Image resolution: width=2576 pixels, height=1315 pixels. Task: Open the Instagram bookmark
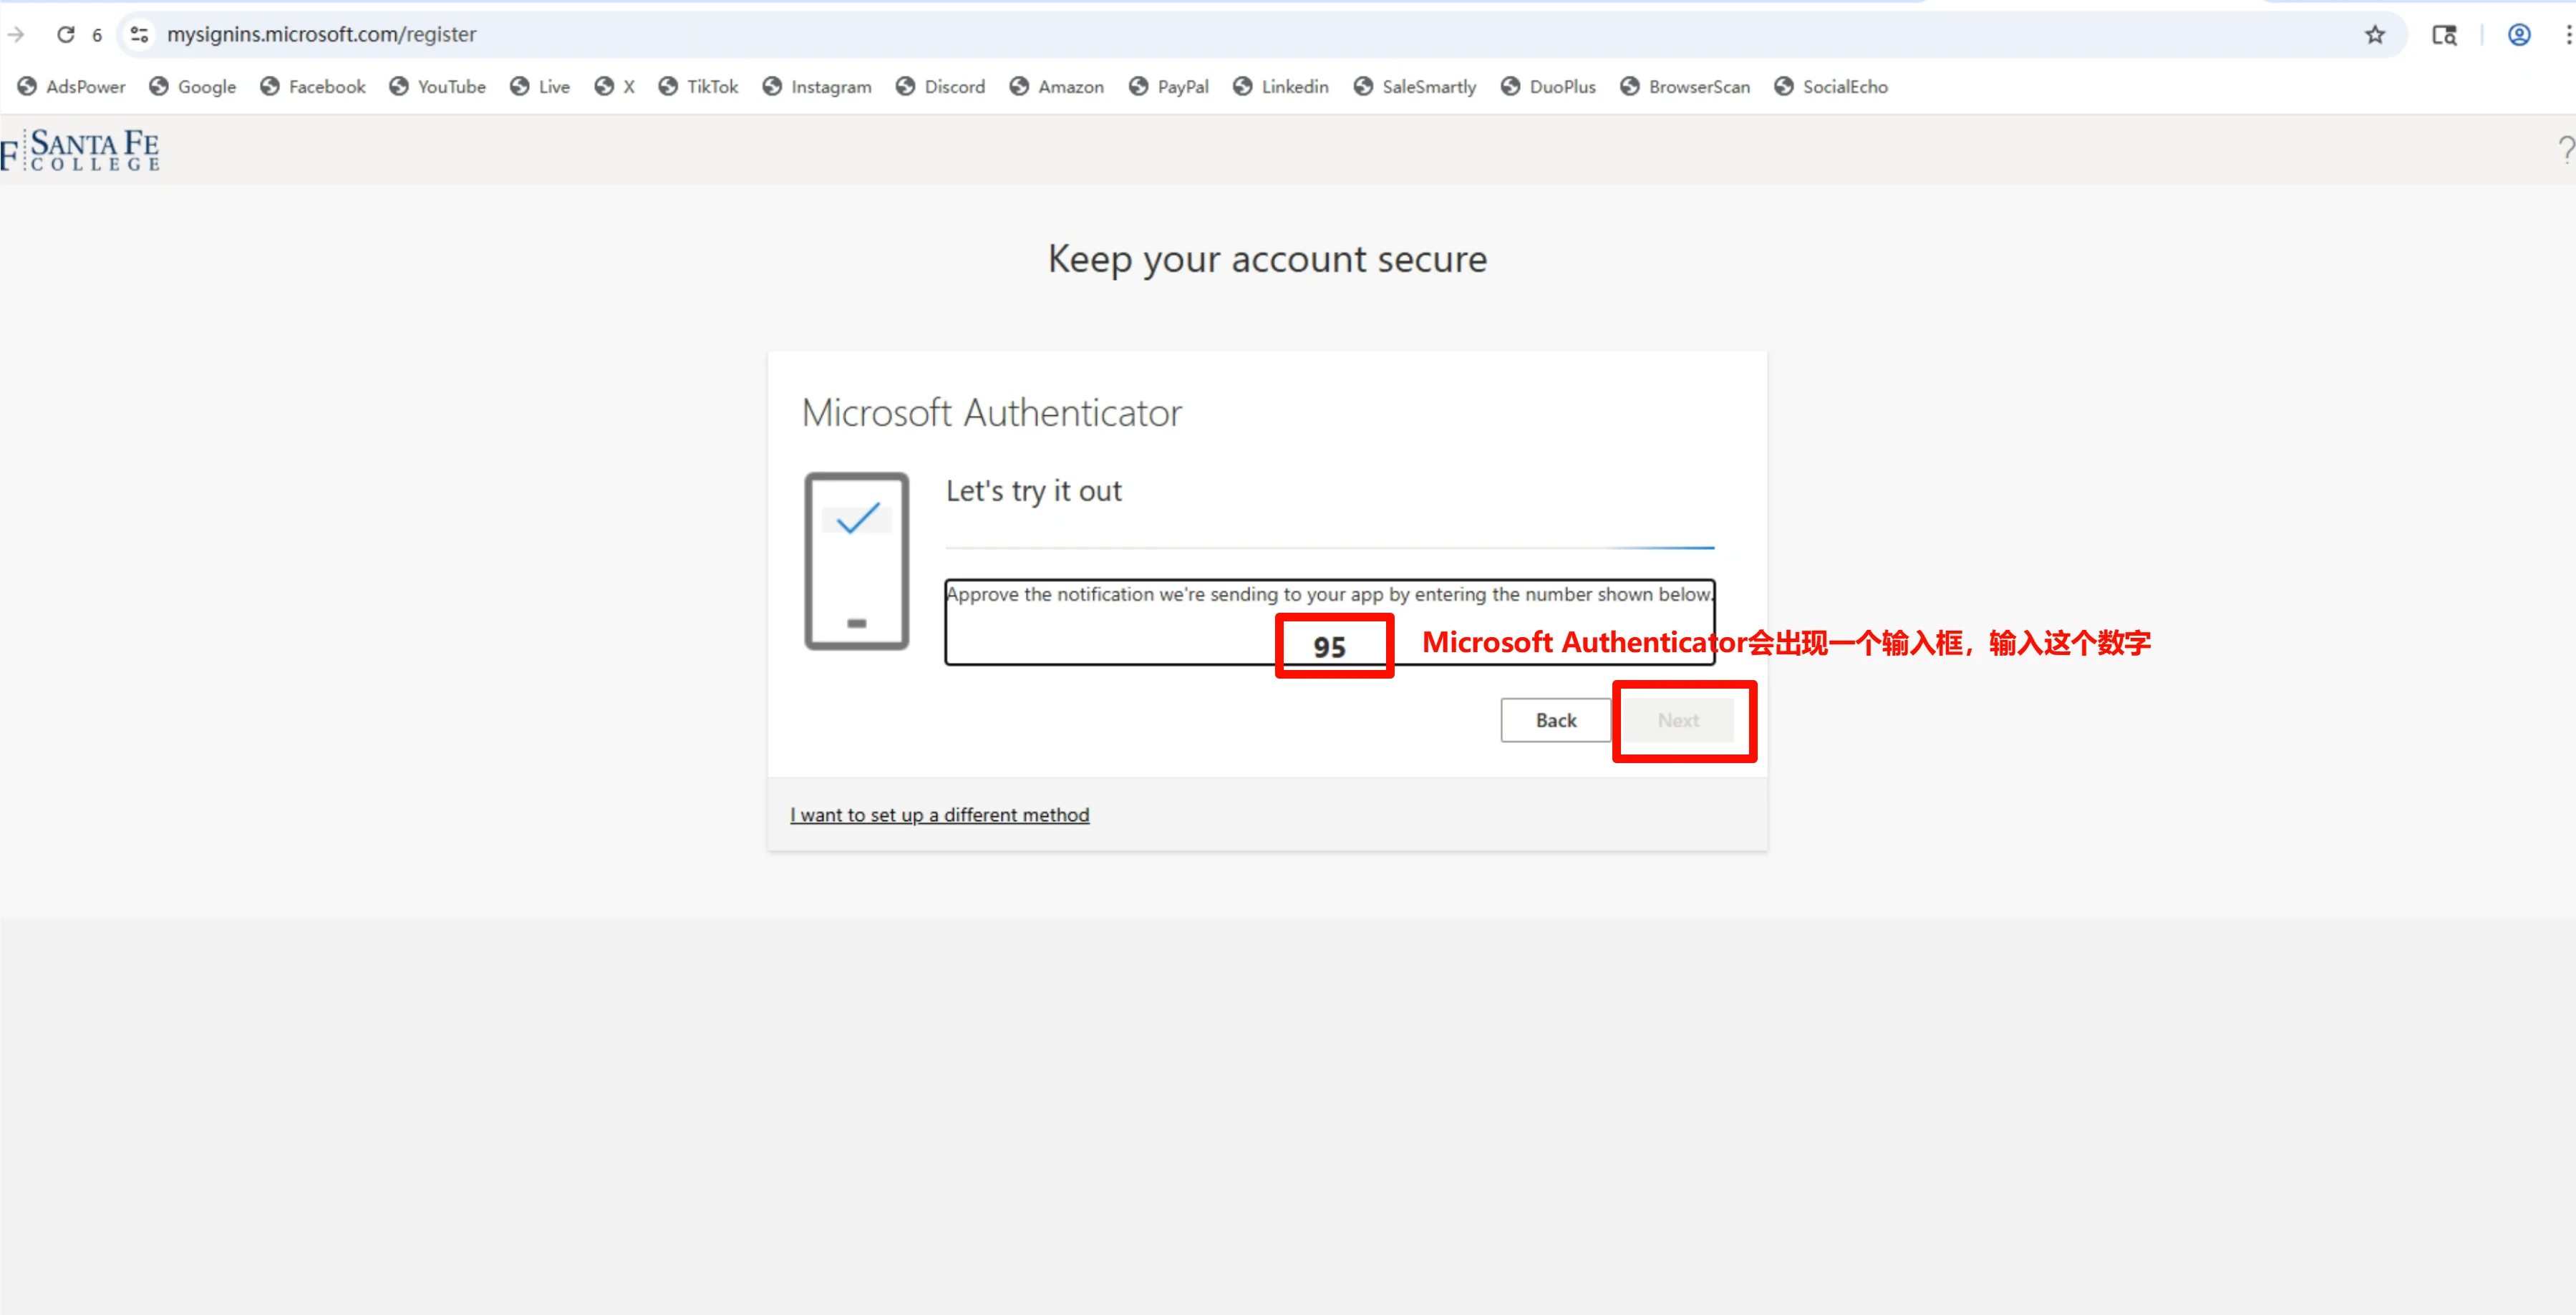coord(817,87)
